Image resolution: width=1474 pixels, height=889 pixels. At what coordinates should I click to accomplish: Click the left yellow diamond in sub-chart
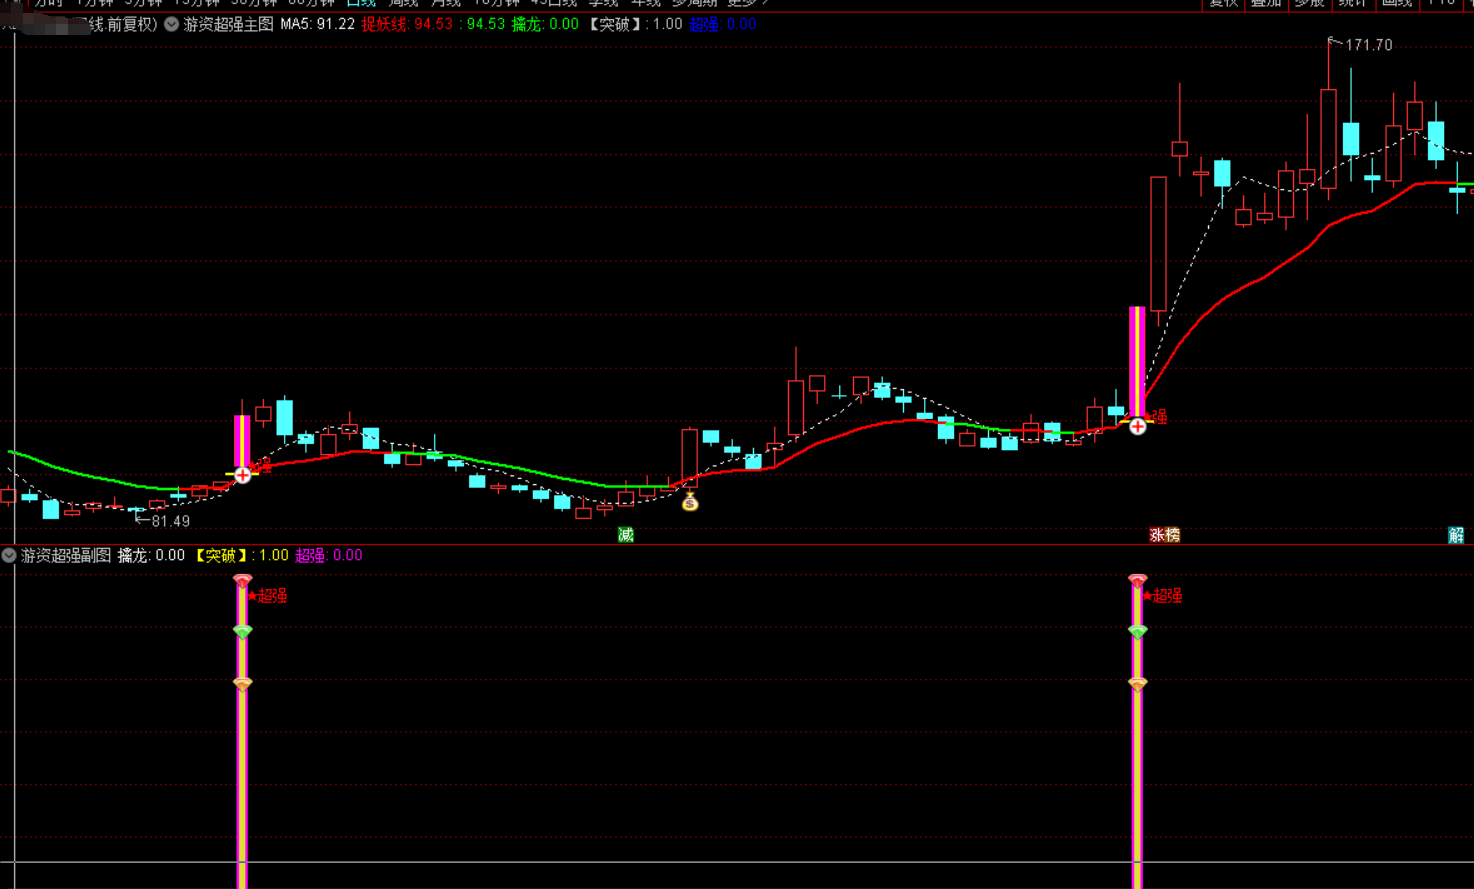coord(243,683)
